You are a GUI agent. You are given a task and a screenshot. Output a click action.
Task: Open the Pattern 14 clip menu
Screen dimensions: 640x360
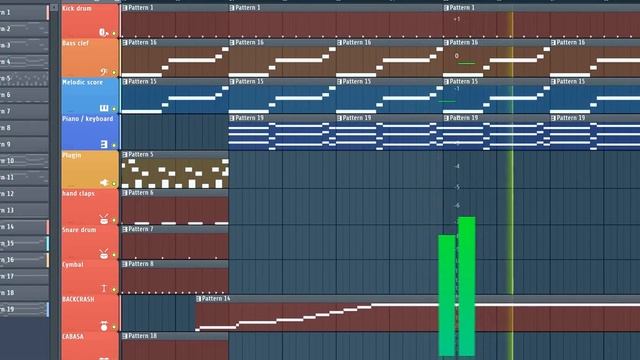[x=198, y=299]
